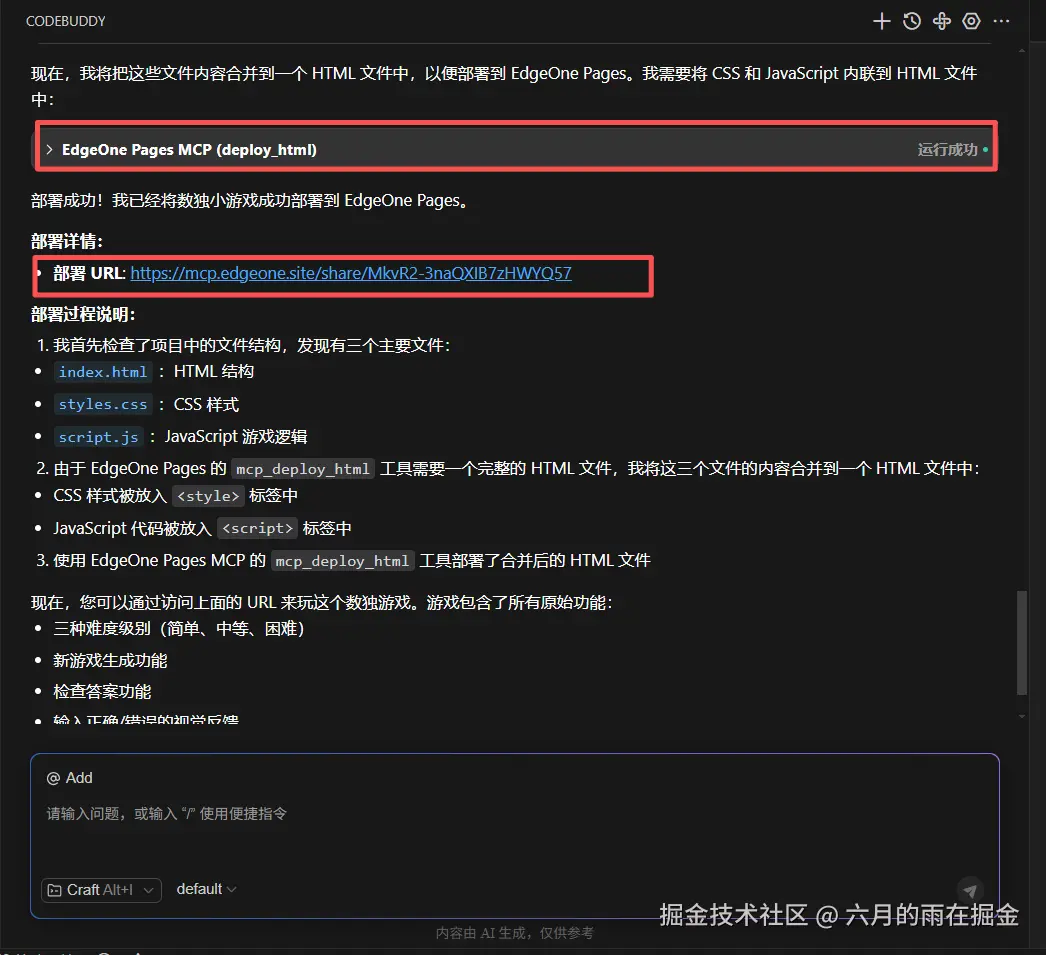
Task: Click scrollbar up arrow
Action: (1021, 50)
